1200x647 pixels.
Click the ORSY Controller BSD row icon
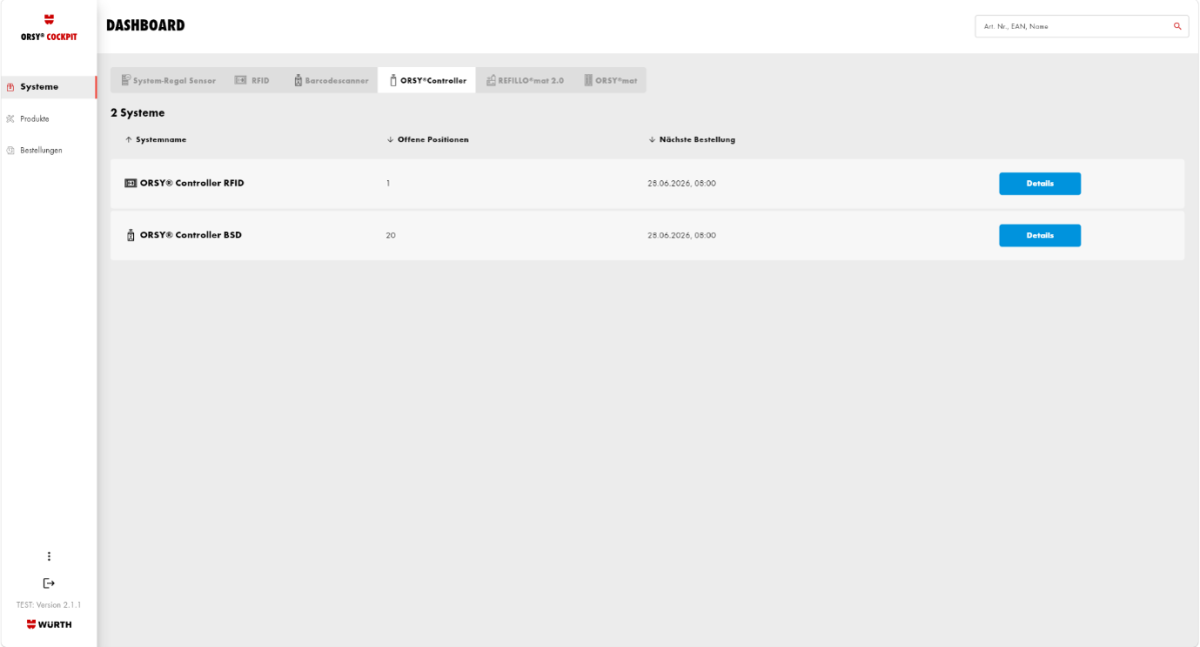pos(130,235)
